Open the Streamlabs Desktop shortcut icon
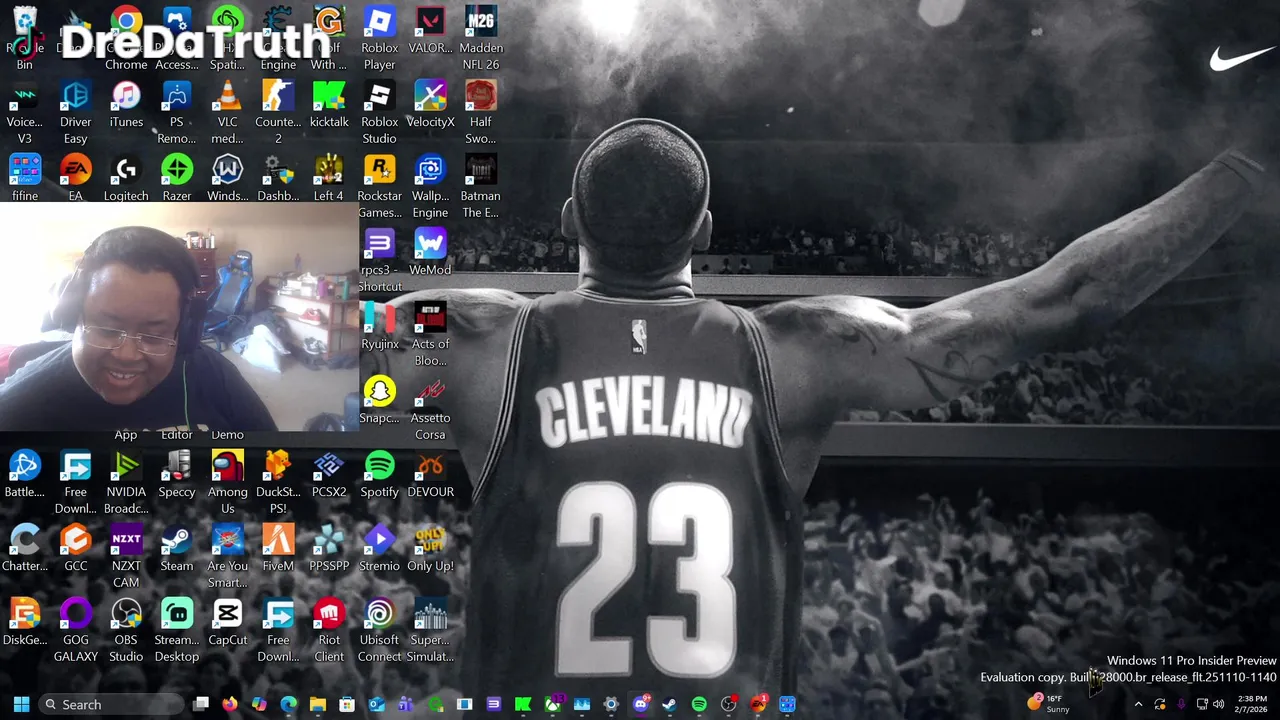Viewport: 1280px width, 720px height. coord(177,630)
